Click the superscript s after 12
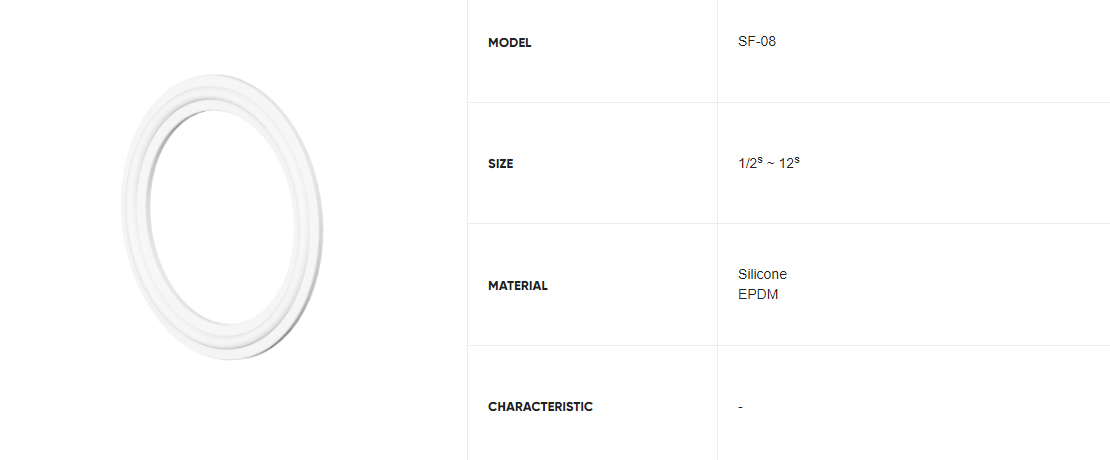This screenshot has width=1110, height=460. click(x=796, y=158)
